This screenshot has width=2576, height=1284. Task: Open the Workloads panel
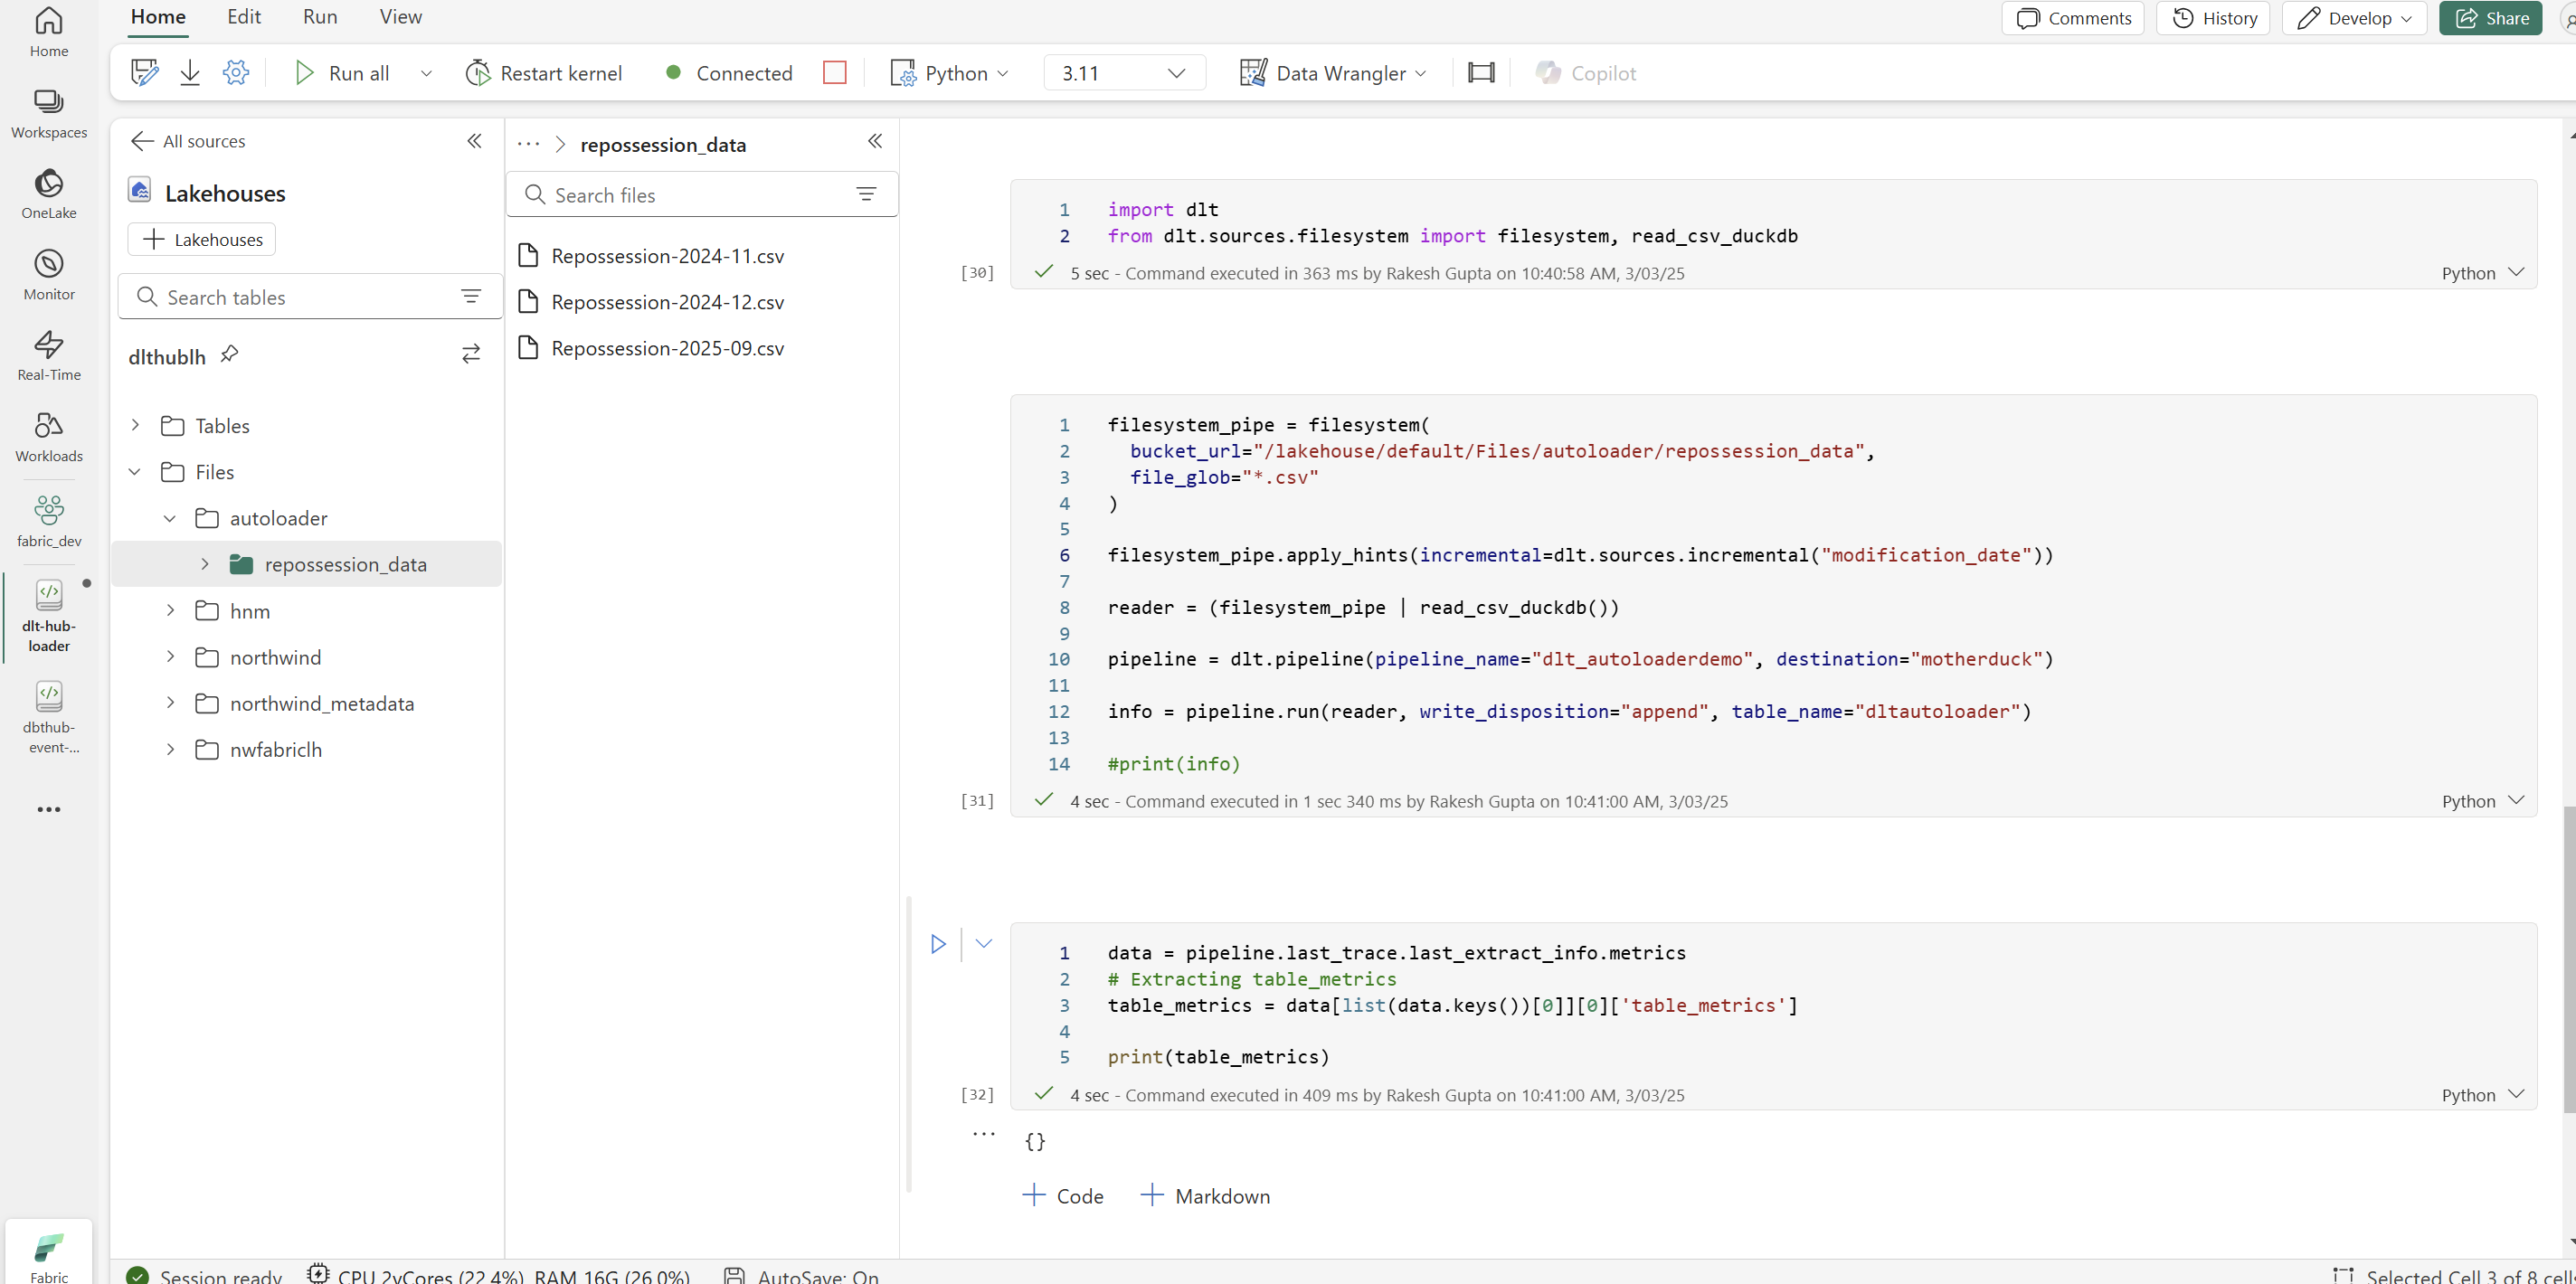pos(48,435)
